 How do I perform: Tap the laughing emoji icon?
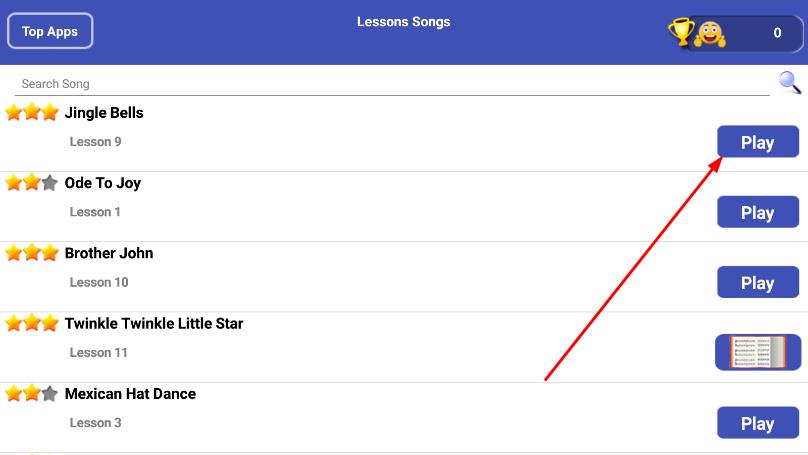[x=709, y=34]
